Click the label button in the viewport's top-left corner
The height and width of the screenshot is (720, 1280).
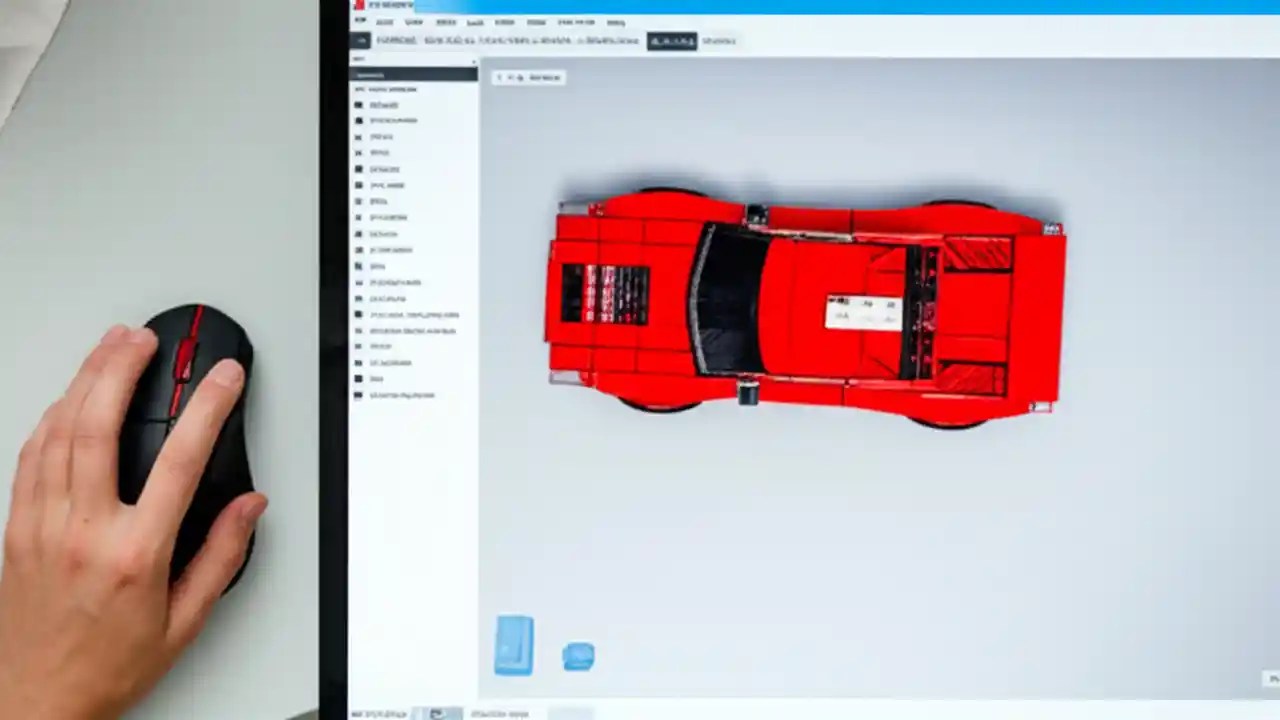[x=544, y=77]
